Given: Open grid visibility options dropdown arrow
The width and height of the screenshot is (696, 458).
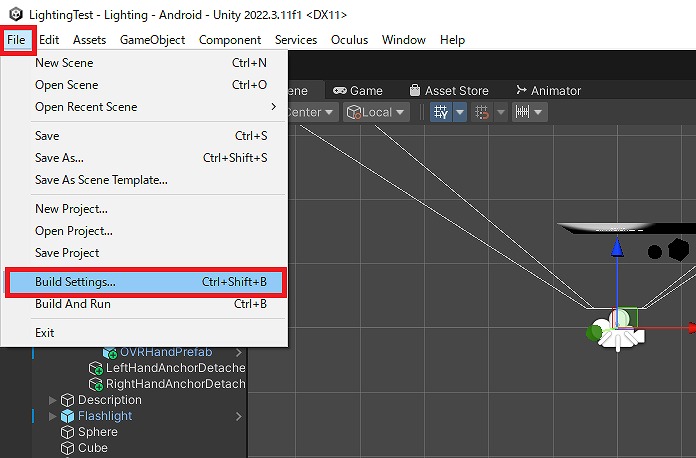Looking at the screenshot, I should [x=459, y=112].
